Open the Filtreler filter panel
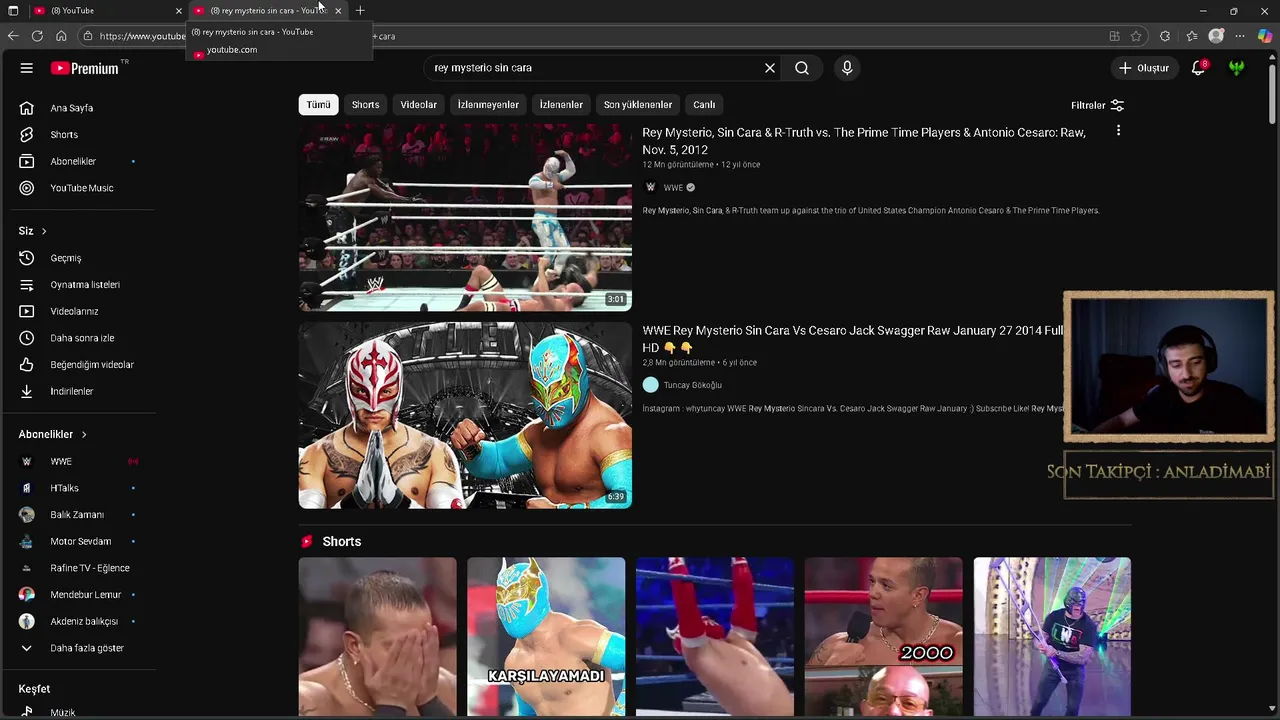This screenshot has width=1280, height=720. [x=1097, y=105]
